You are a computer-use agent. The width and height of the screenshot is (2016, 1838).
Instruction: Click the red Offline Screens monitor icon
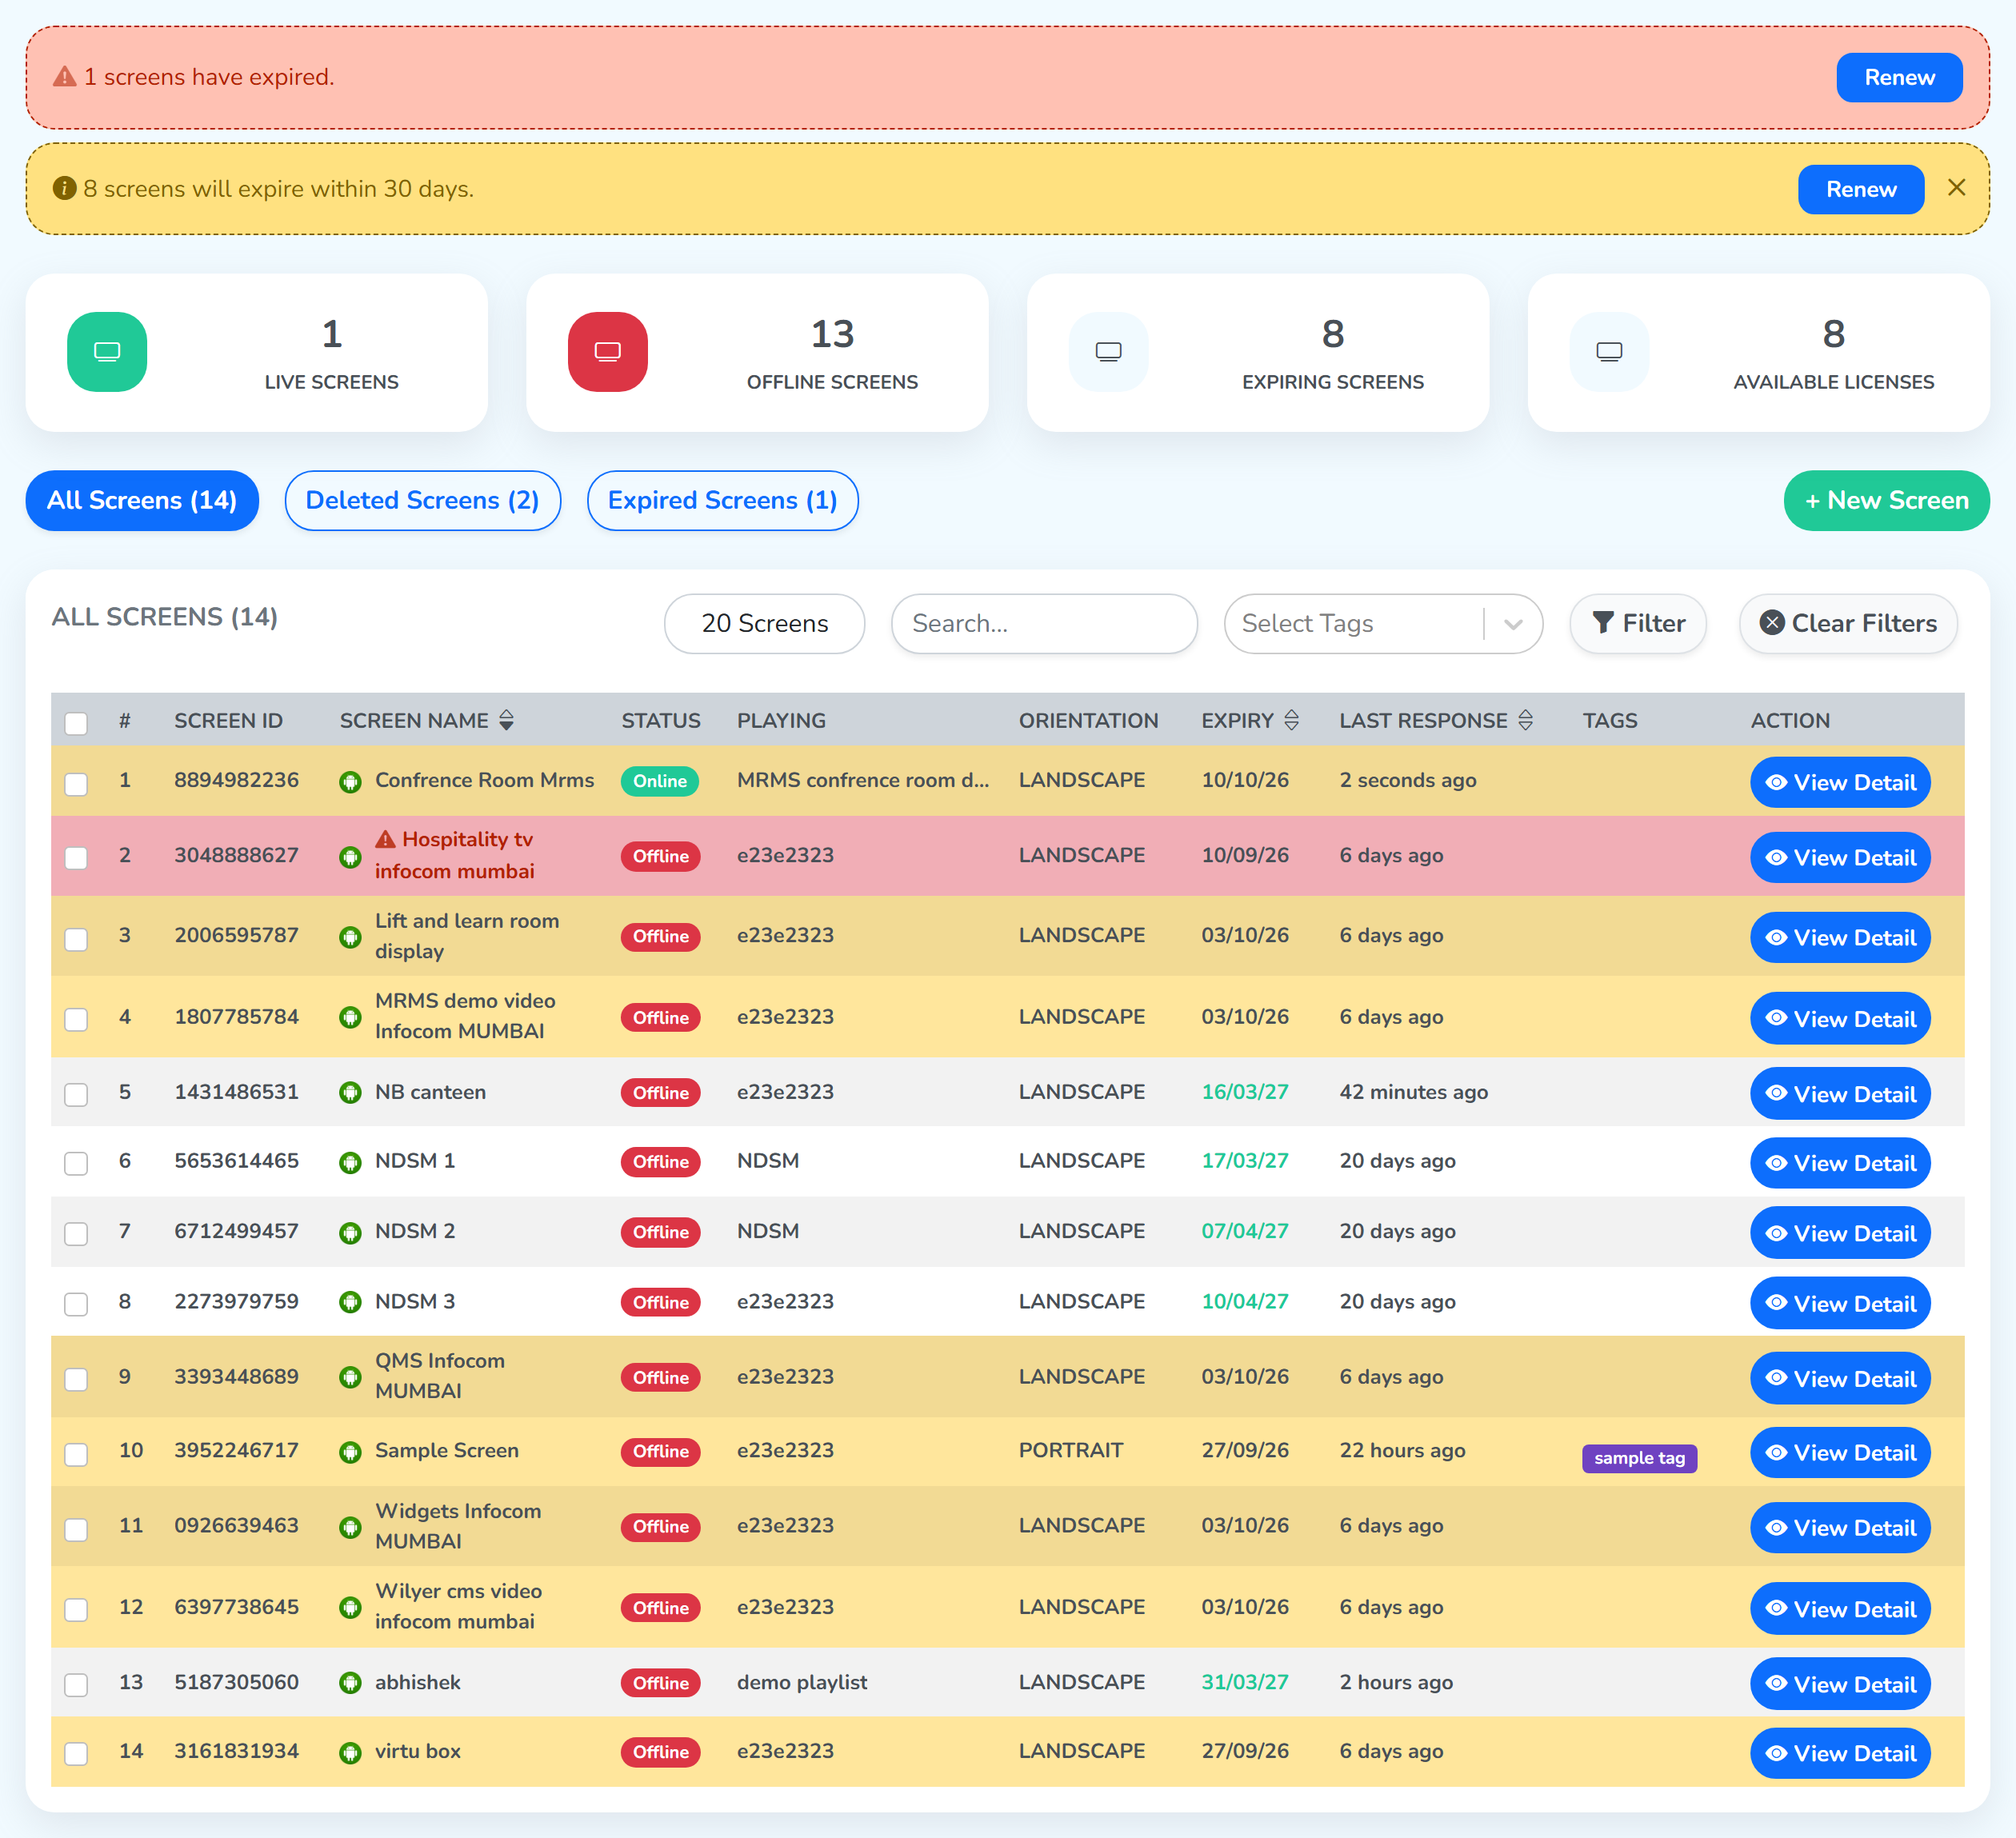click(x=607, y=351)
